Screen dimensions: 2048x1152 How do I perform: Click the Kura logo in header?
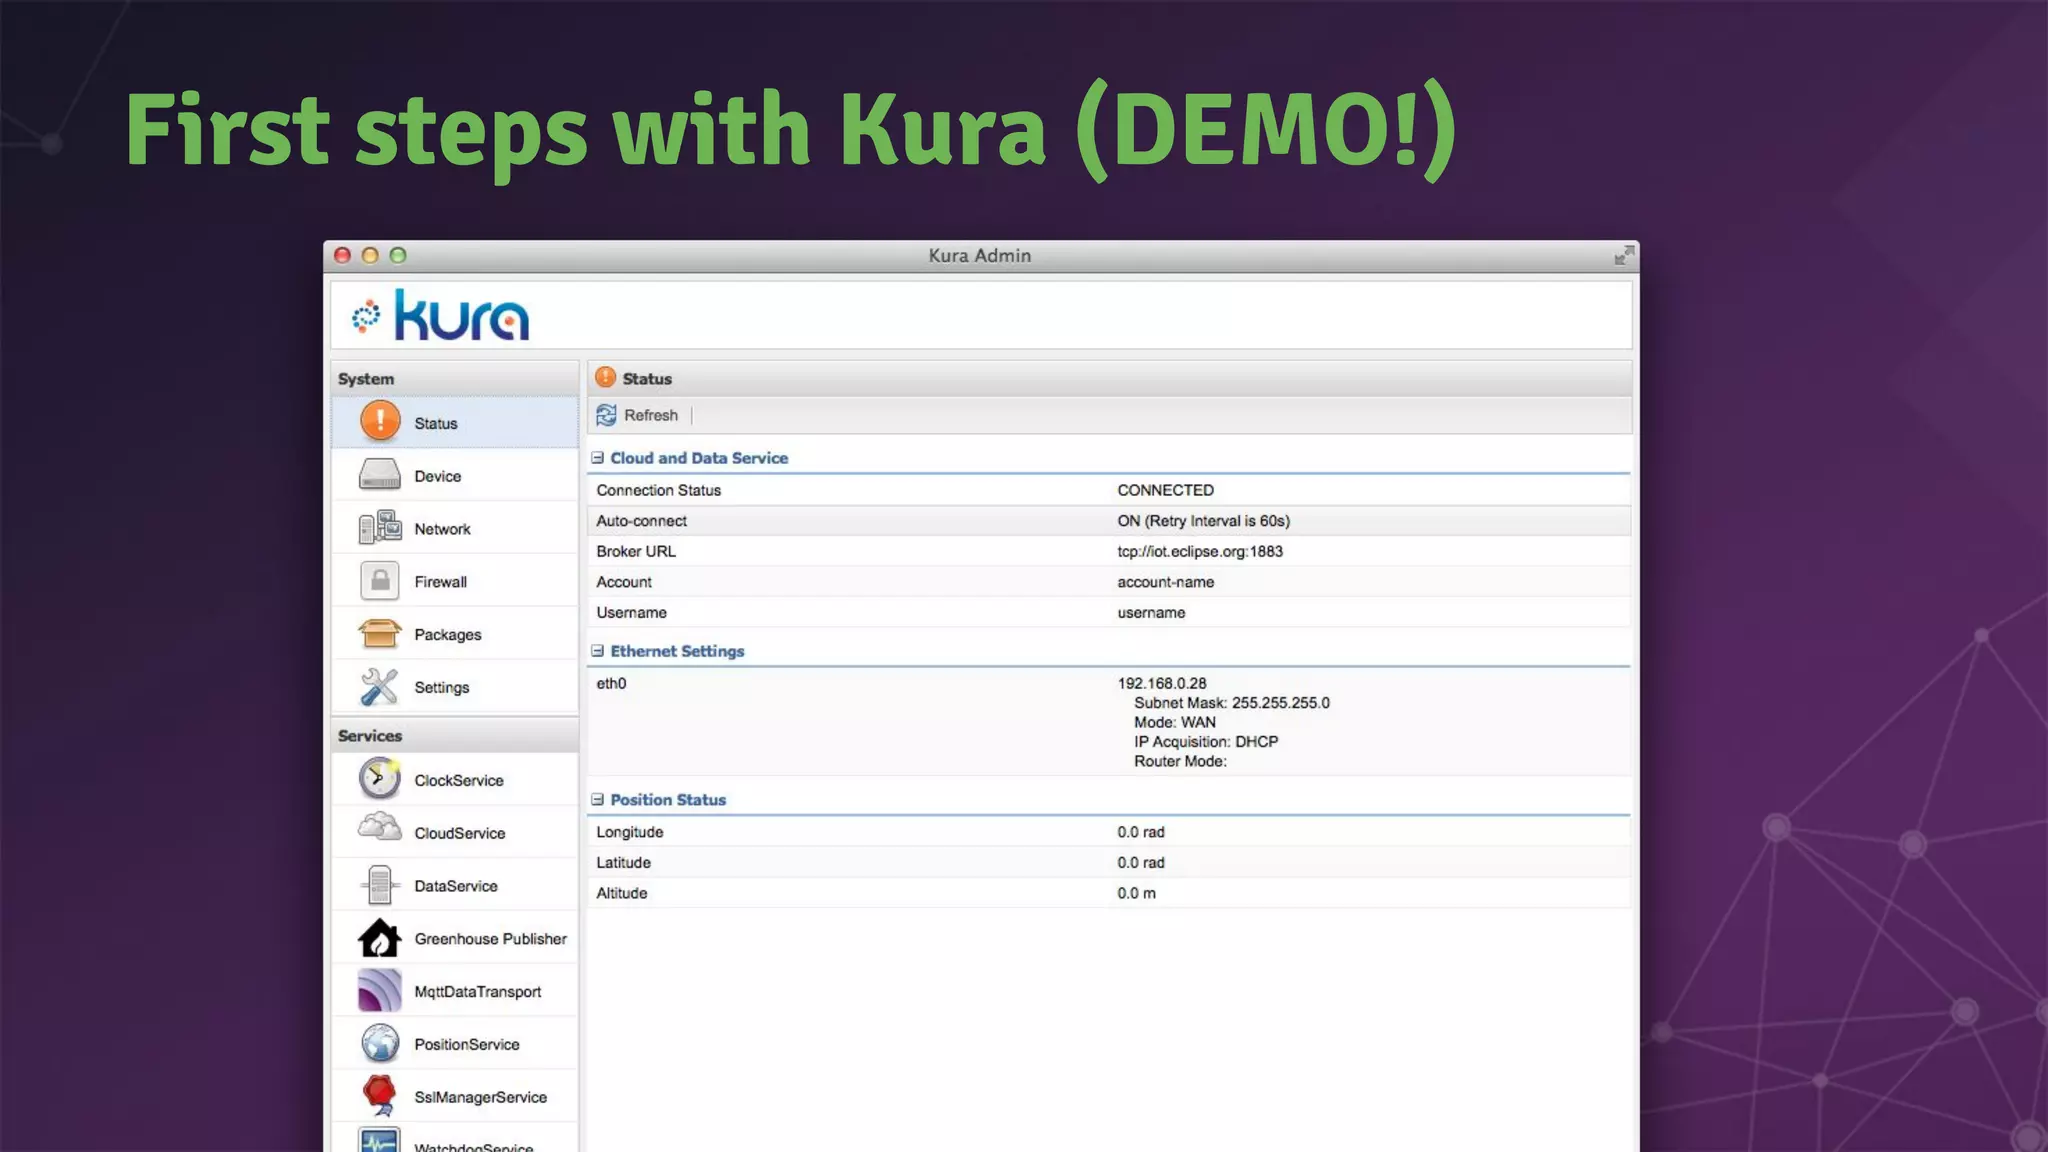[441, 315]
